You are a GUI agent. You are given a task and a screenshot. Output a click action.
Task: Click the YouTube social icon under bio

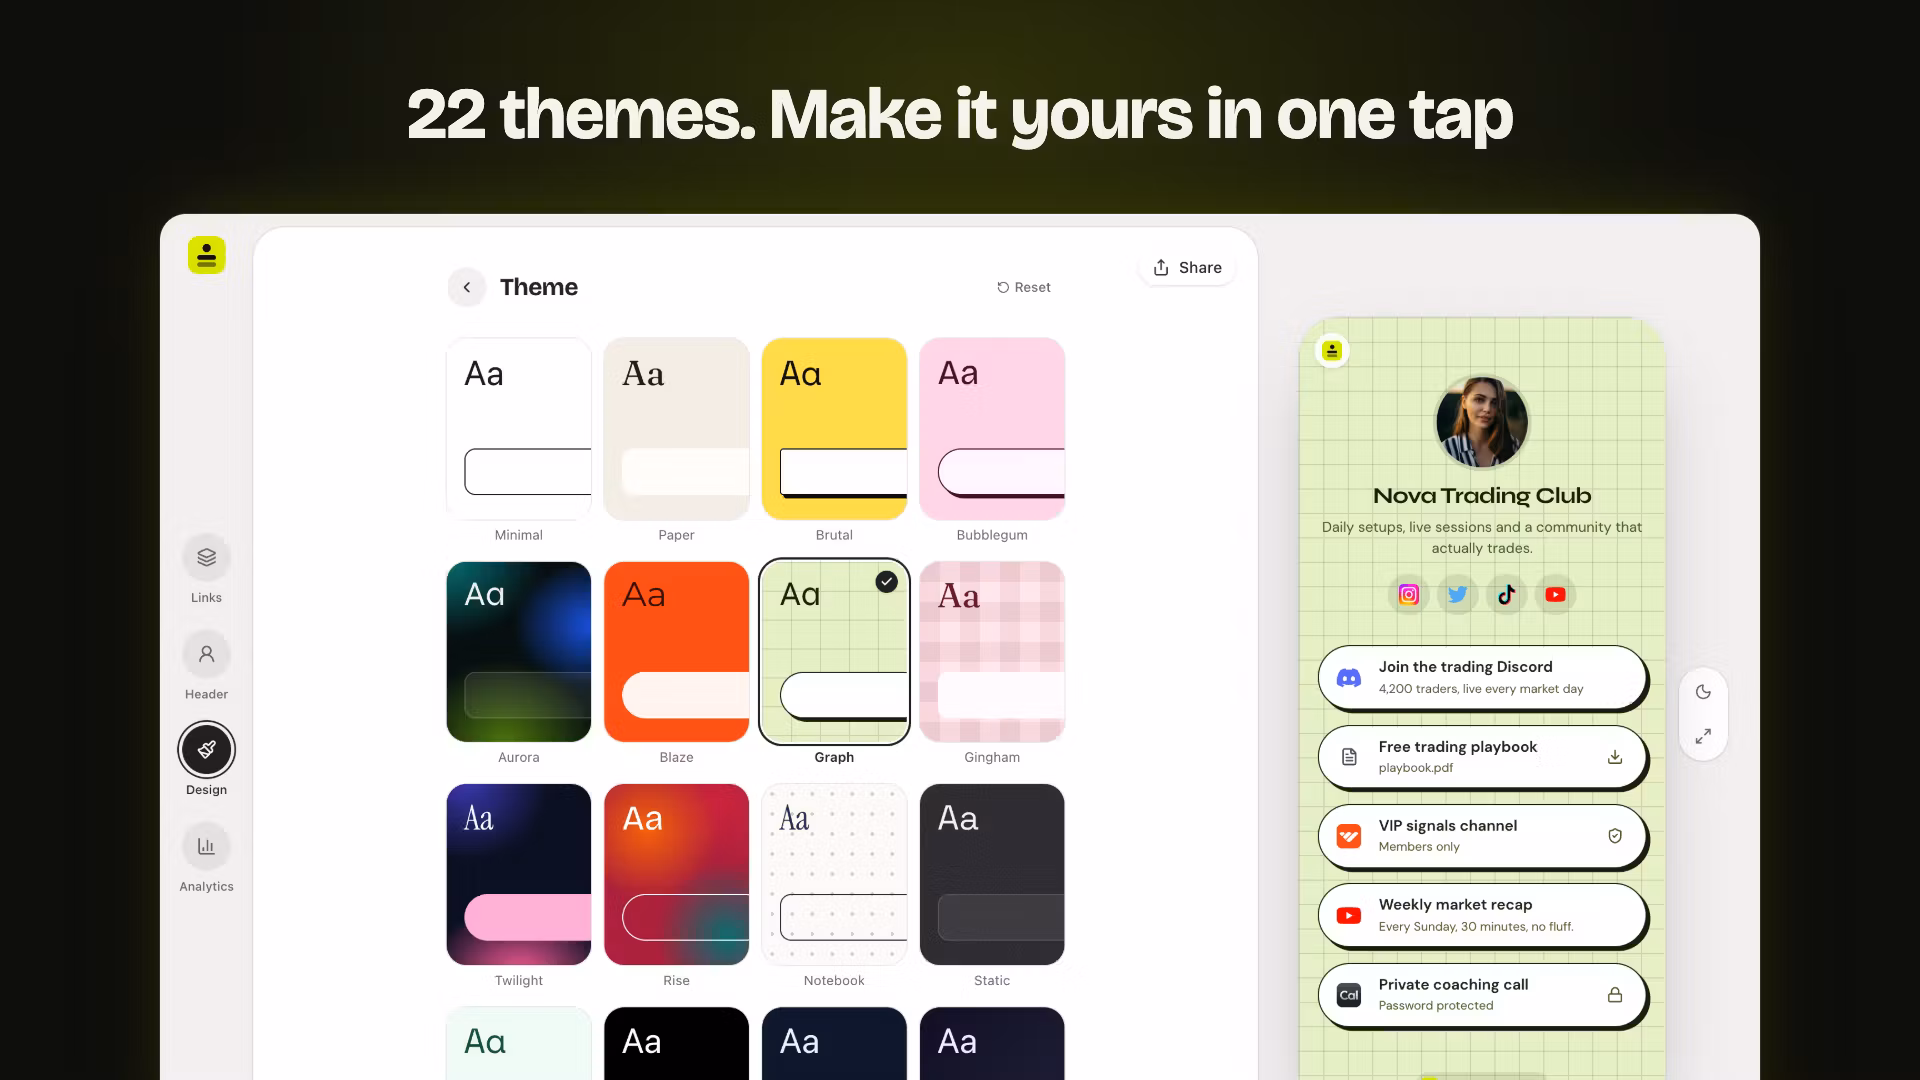[x=1555, y=595]
